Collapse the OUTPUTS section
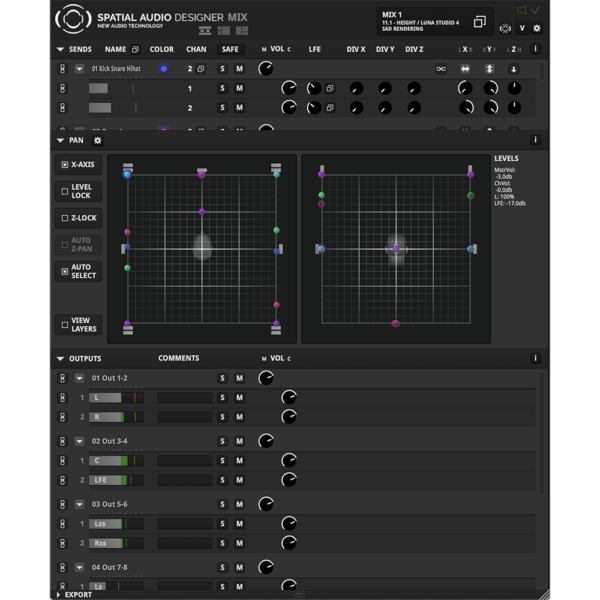Screen dimensions: 600x600 click(x=60, y=359)
